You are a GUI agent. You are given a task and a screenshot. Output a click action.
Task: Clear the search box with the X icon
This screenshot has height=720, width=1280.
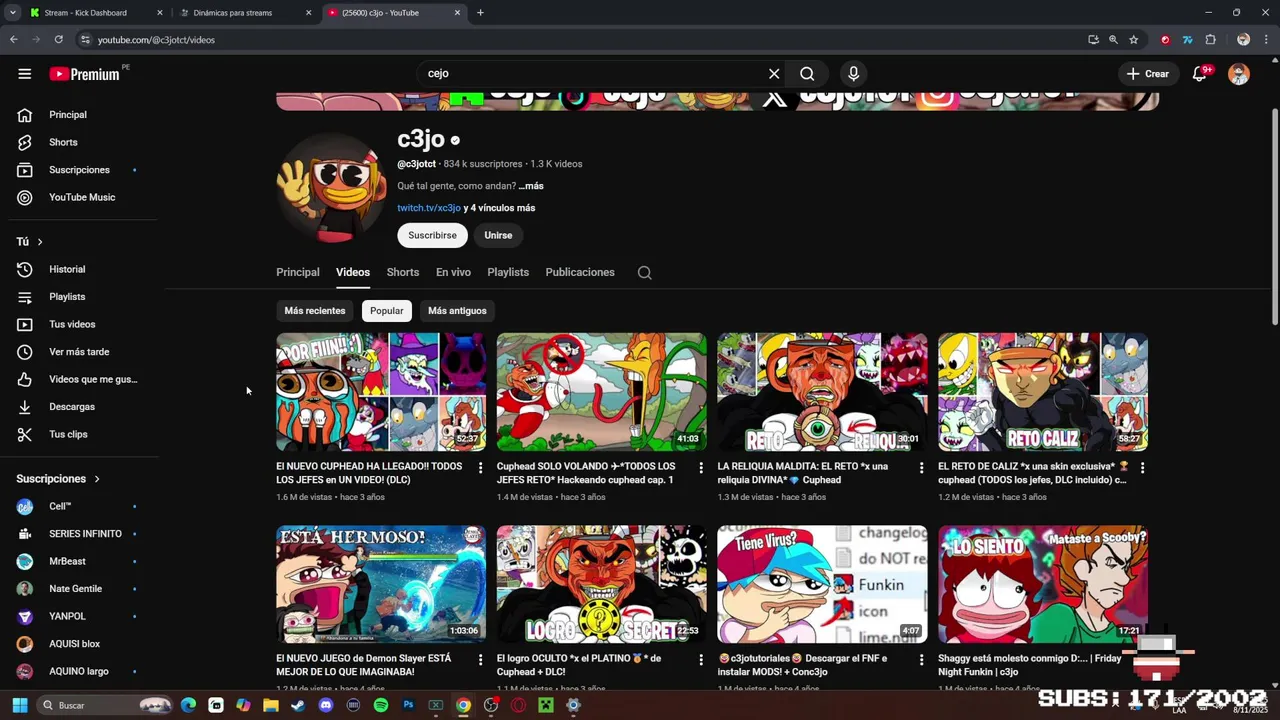(x=774, y=74)
